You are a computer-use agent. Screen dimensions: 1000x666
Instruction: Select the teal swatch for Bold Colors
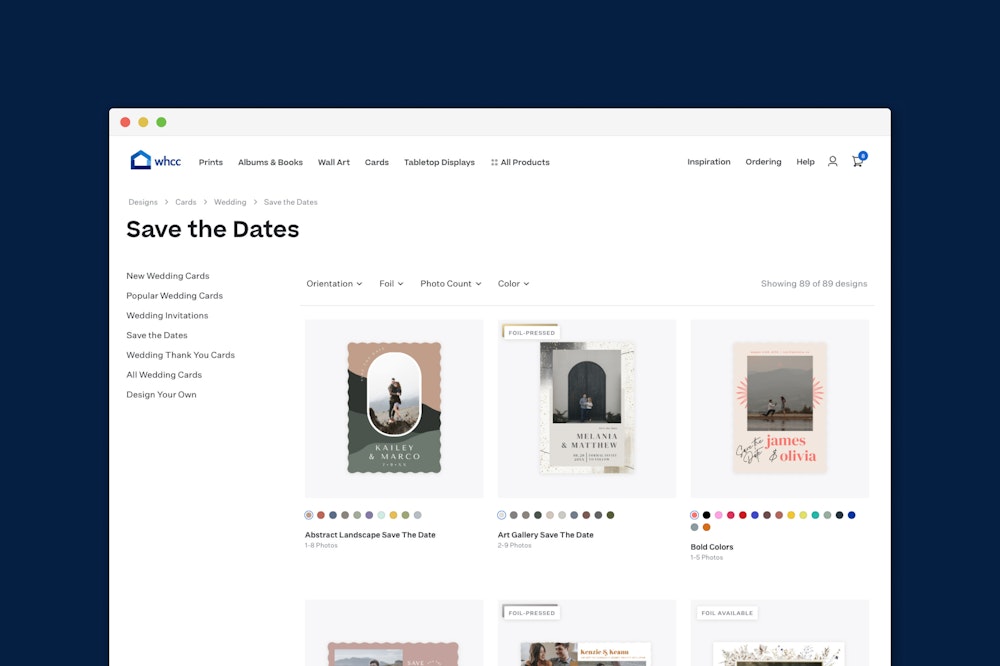point(815,515)
